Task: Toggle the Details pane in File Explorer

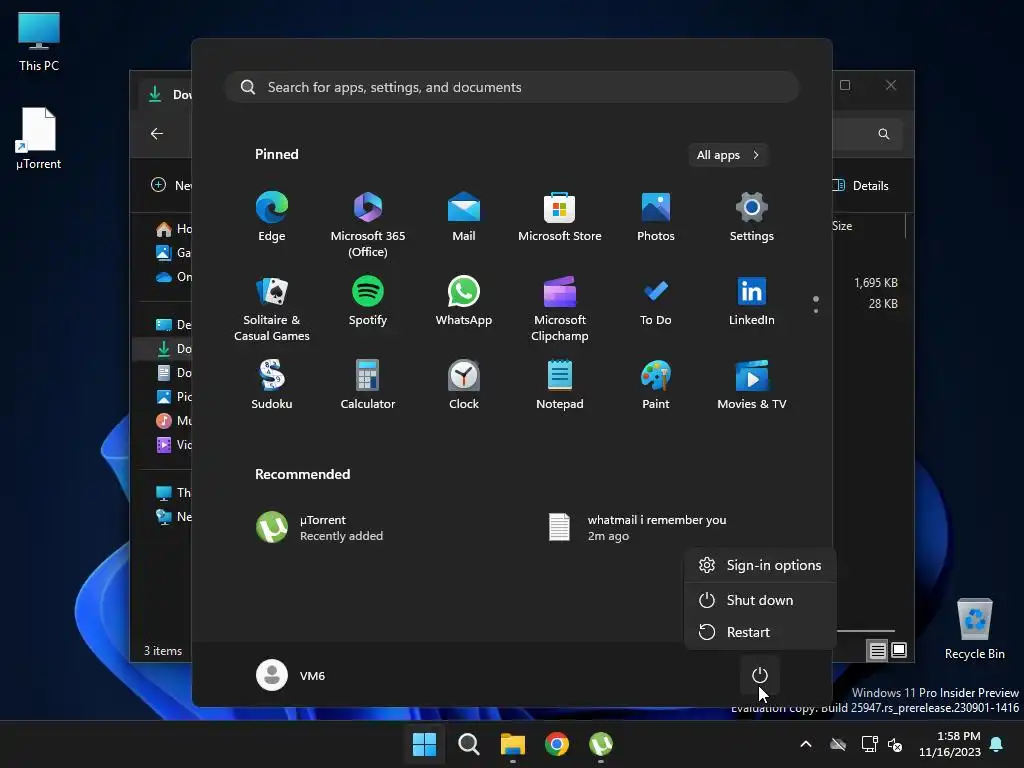Action: click(861, 185)
